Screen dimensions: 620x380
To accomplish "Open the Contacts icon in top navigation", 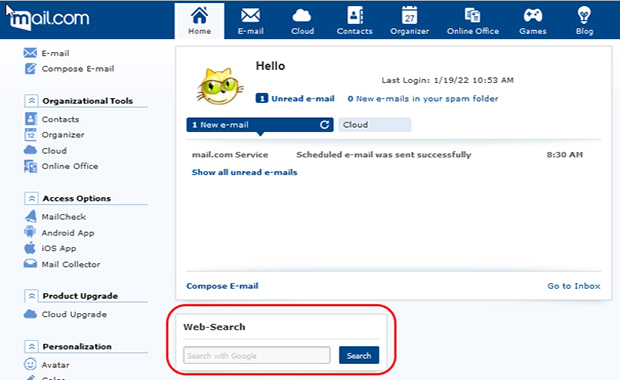I will (x=355, y=16).
